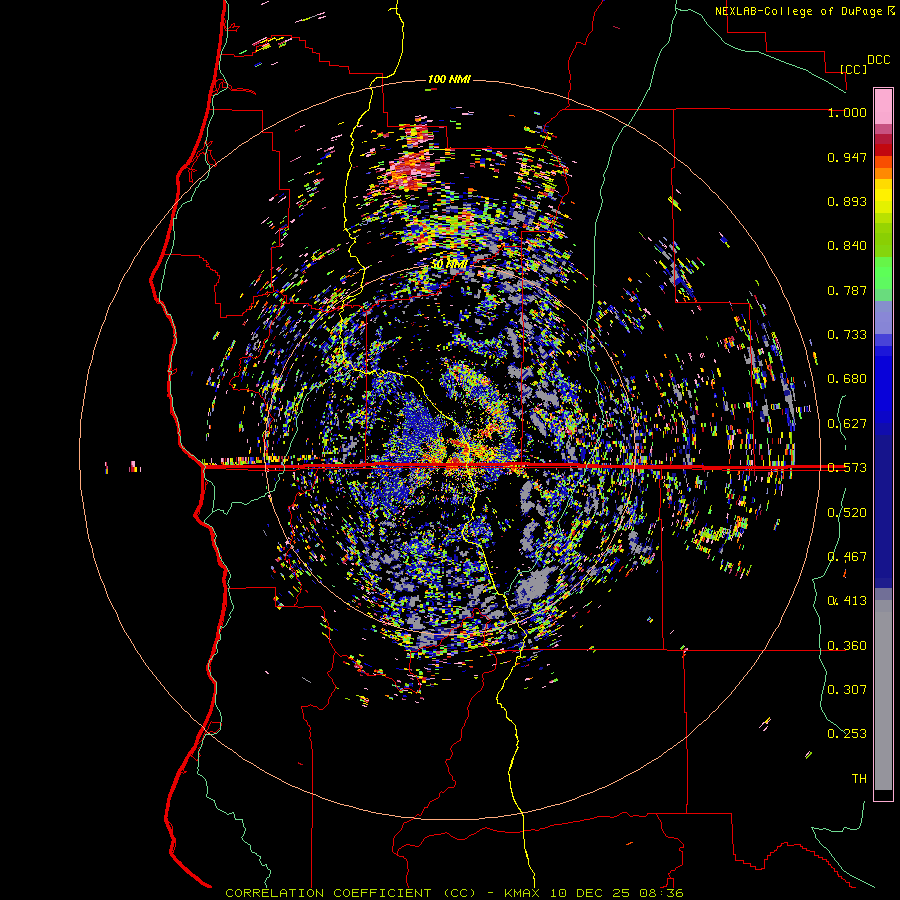Click the CC legend header label
This screenshot has width=900, height=900.
click(854, 69)
